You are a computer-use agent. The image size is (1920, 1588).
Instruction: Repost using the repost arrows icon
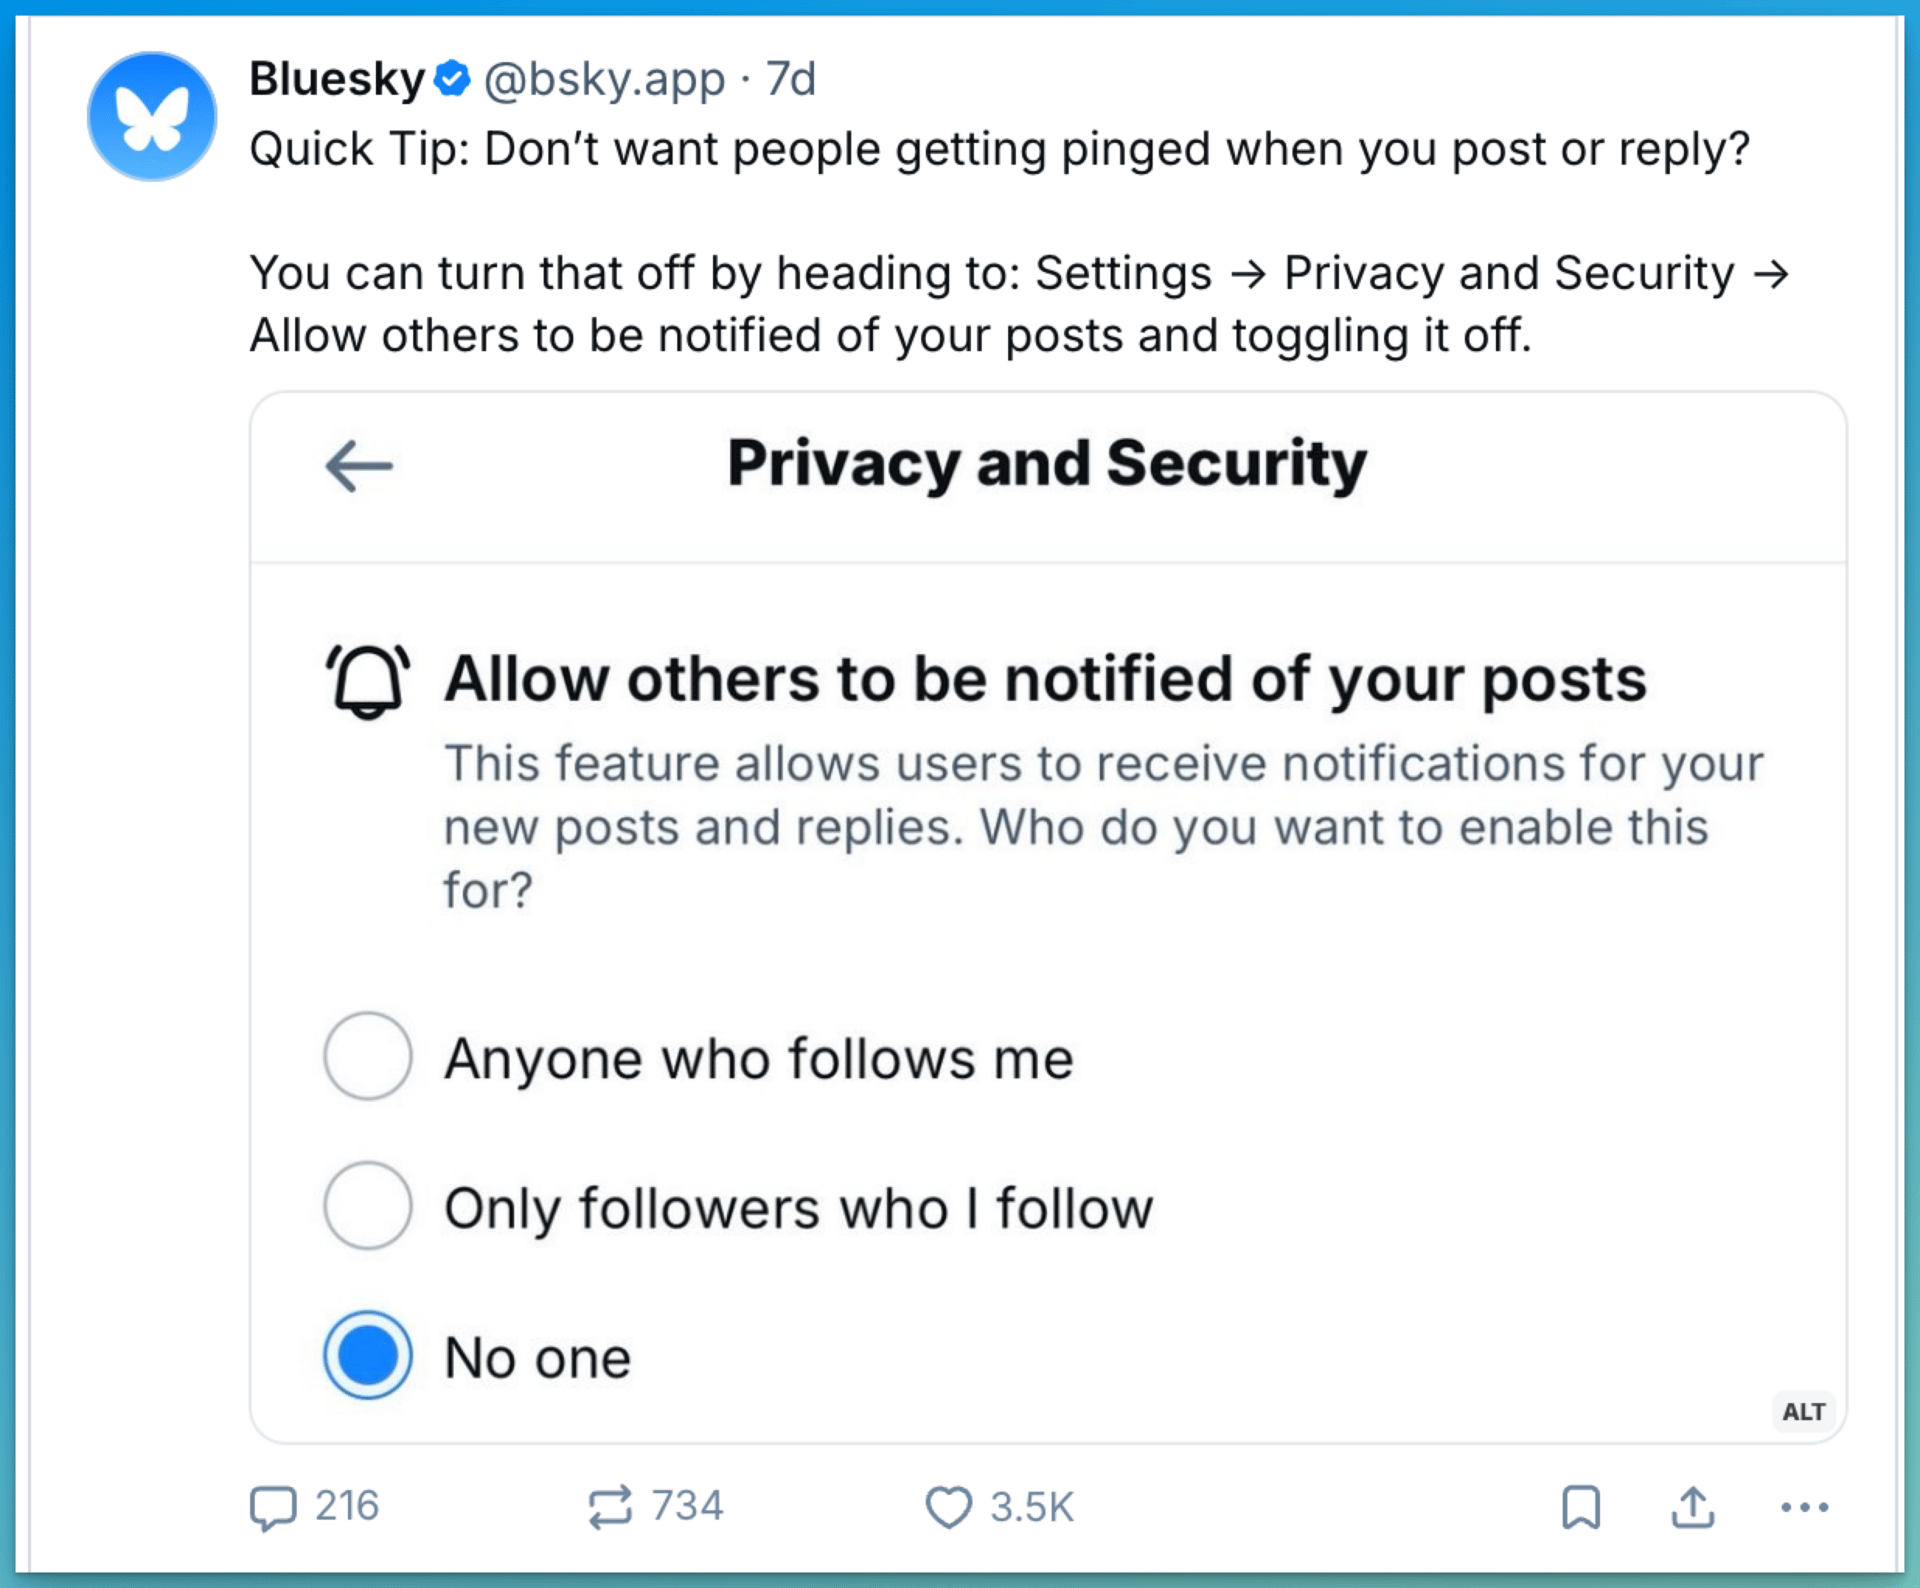tap(610, 1507)
